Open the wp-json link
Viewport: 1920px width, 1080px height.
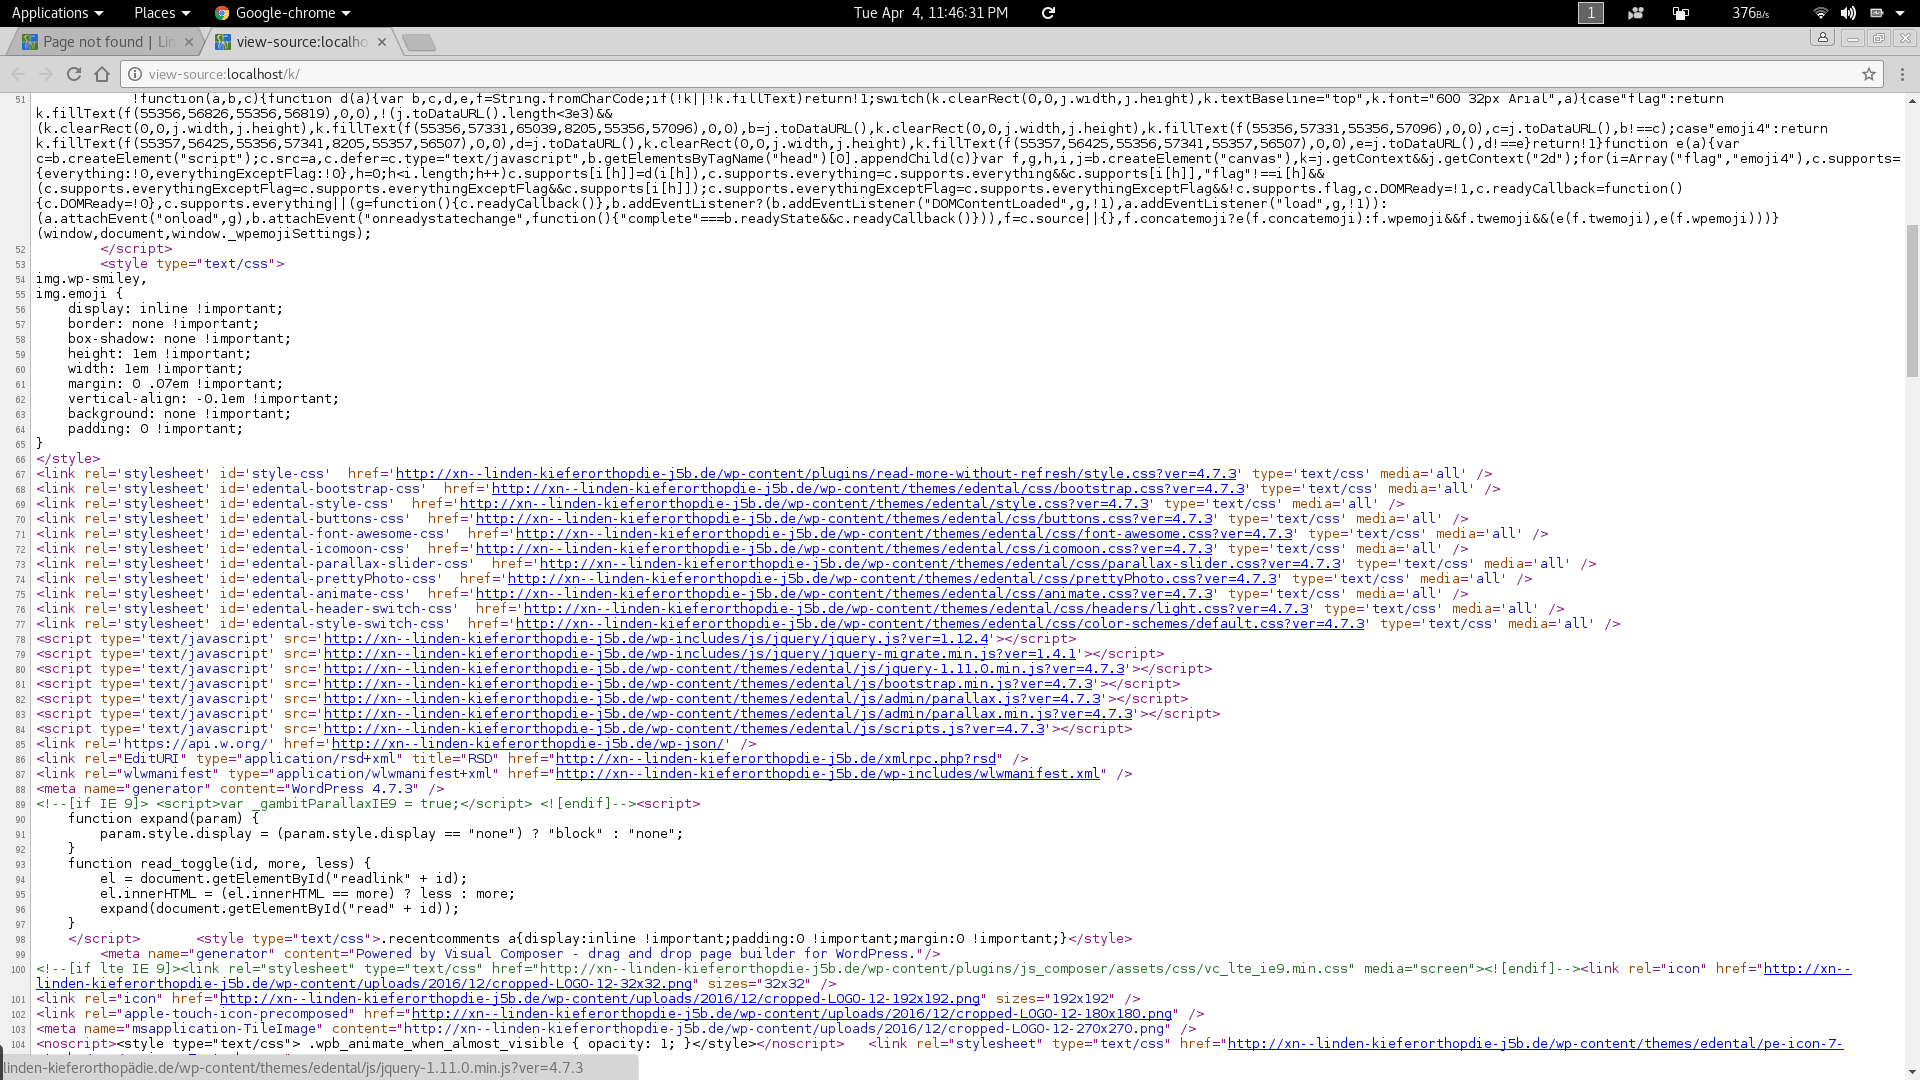528,744
